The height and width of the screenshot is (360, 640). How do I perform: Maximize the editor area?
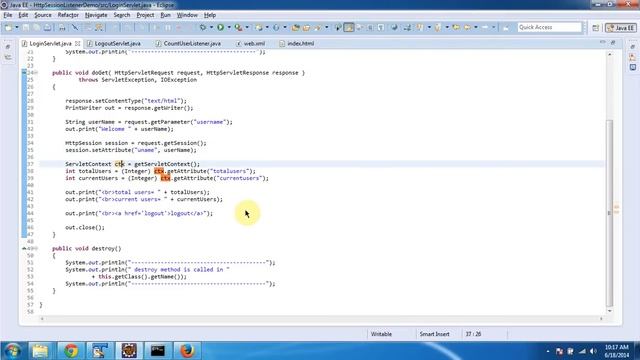tap(613, 42)
